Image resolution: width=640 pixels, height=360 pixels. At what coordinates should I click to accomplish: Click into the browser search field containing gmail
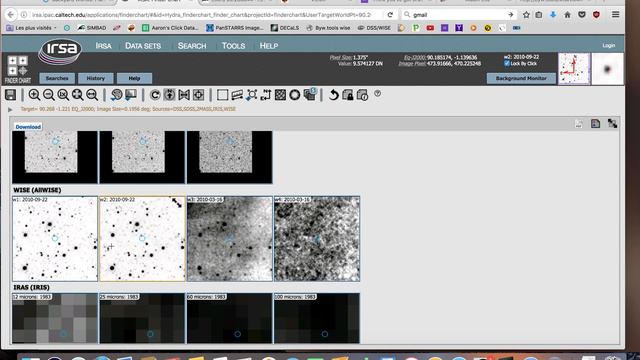(x=459, y=15)
